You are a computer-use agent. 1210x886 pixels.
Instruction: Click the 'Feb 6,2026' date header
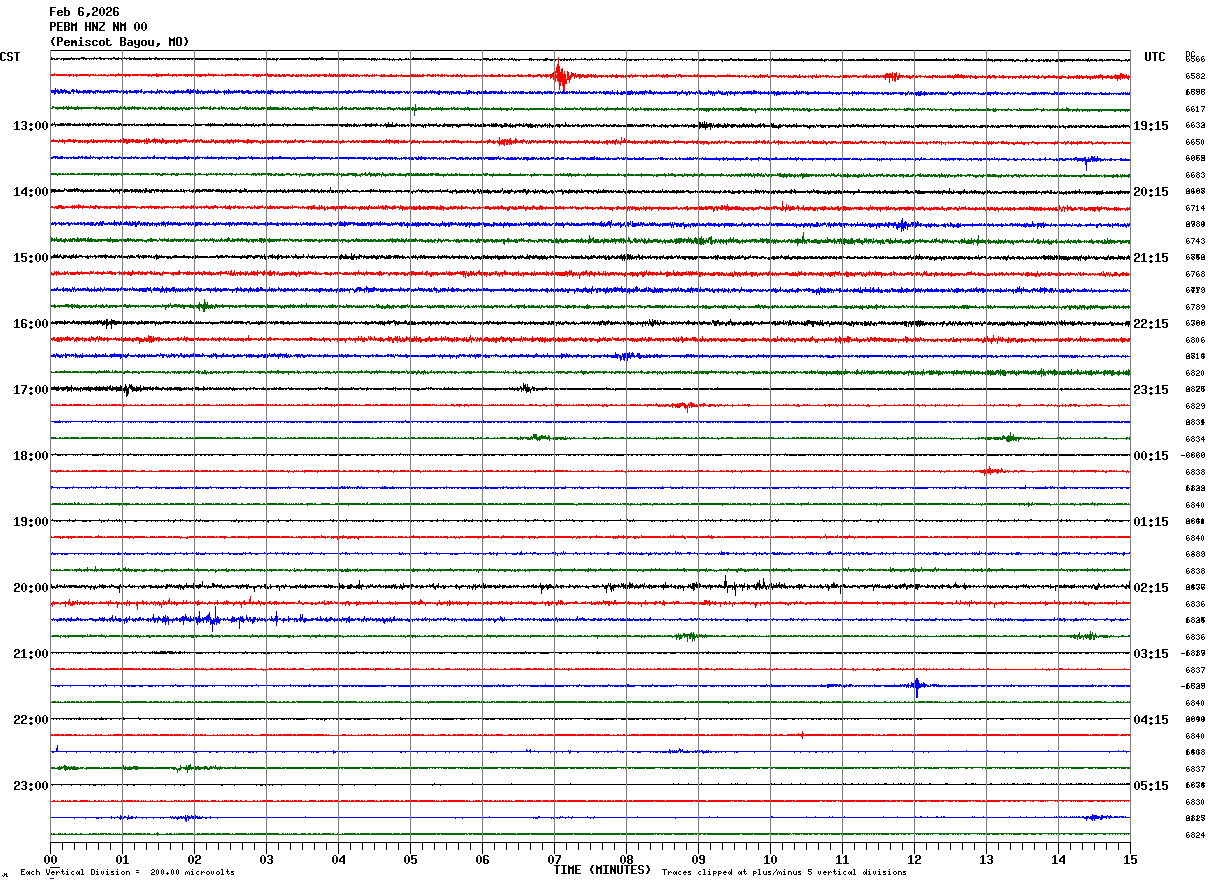point(84,12)
